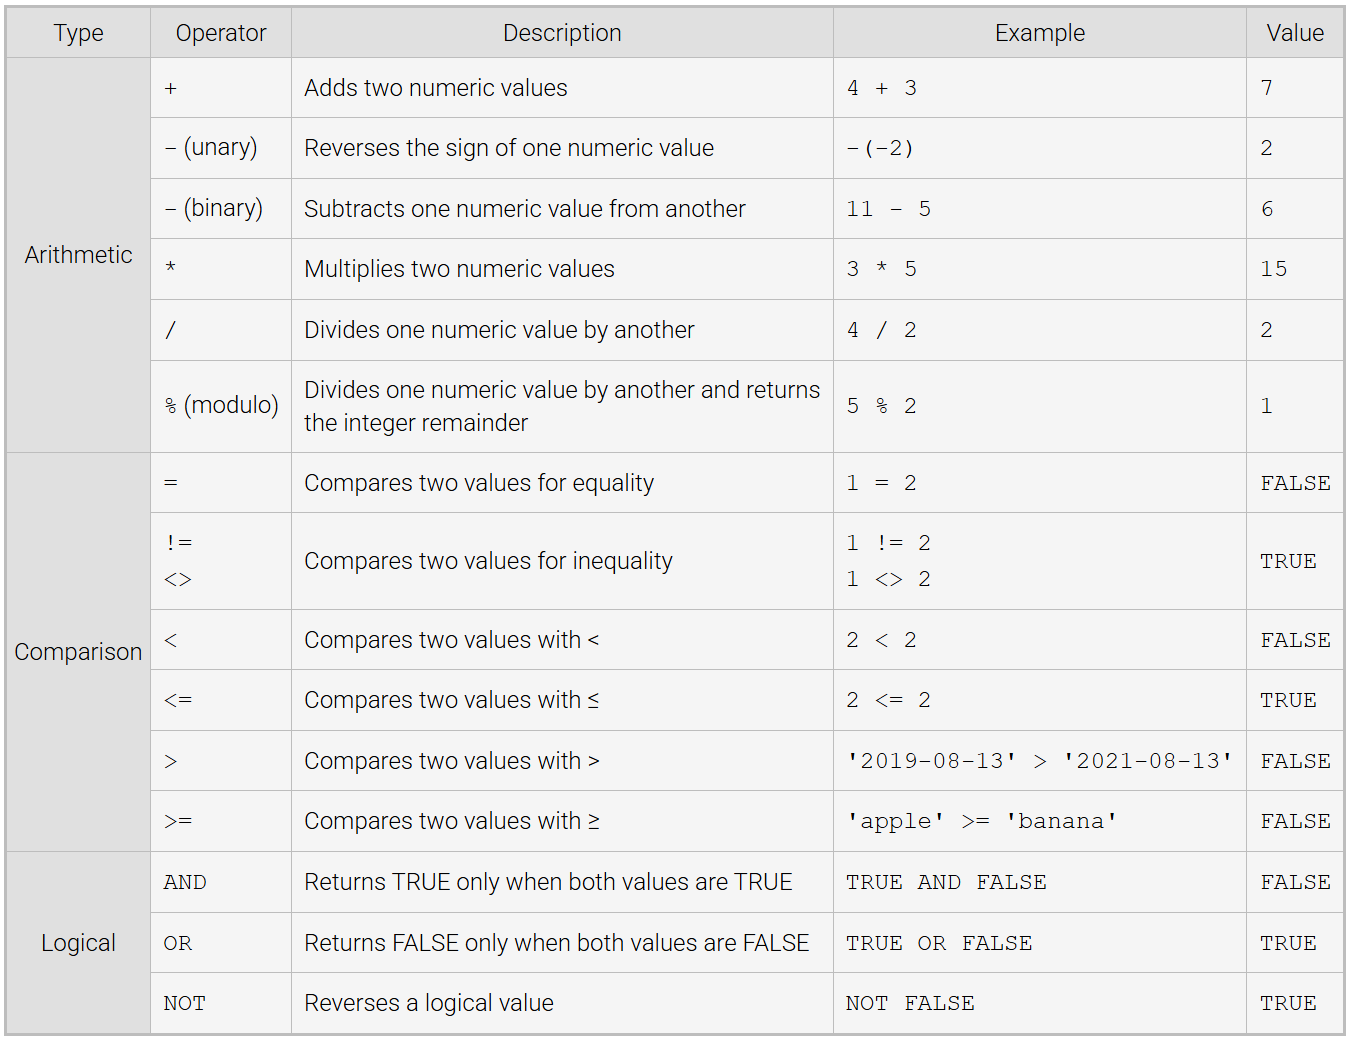
Task: Click the Type column header
Action: click(78, 33)
